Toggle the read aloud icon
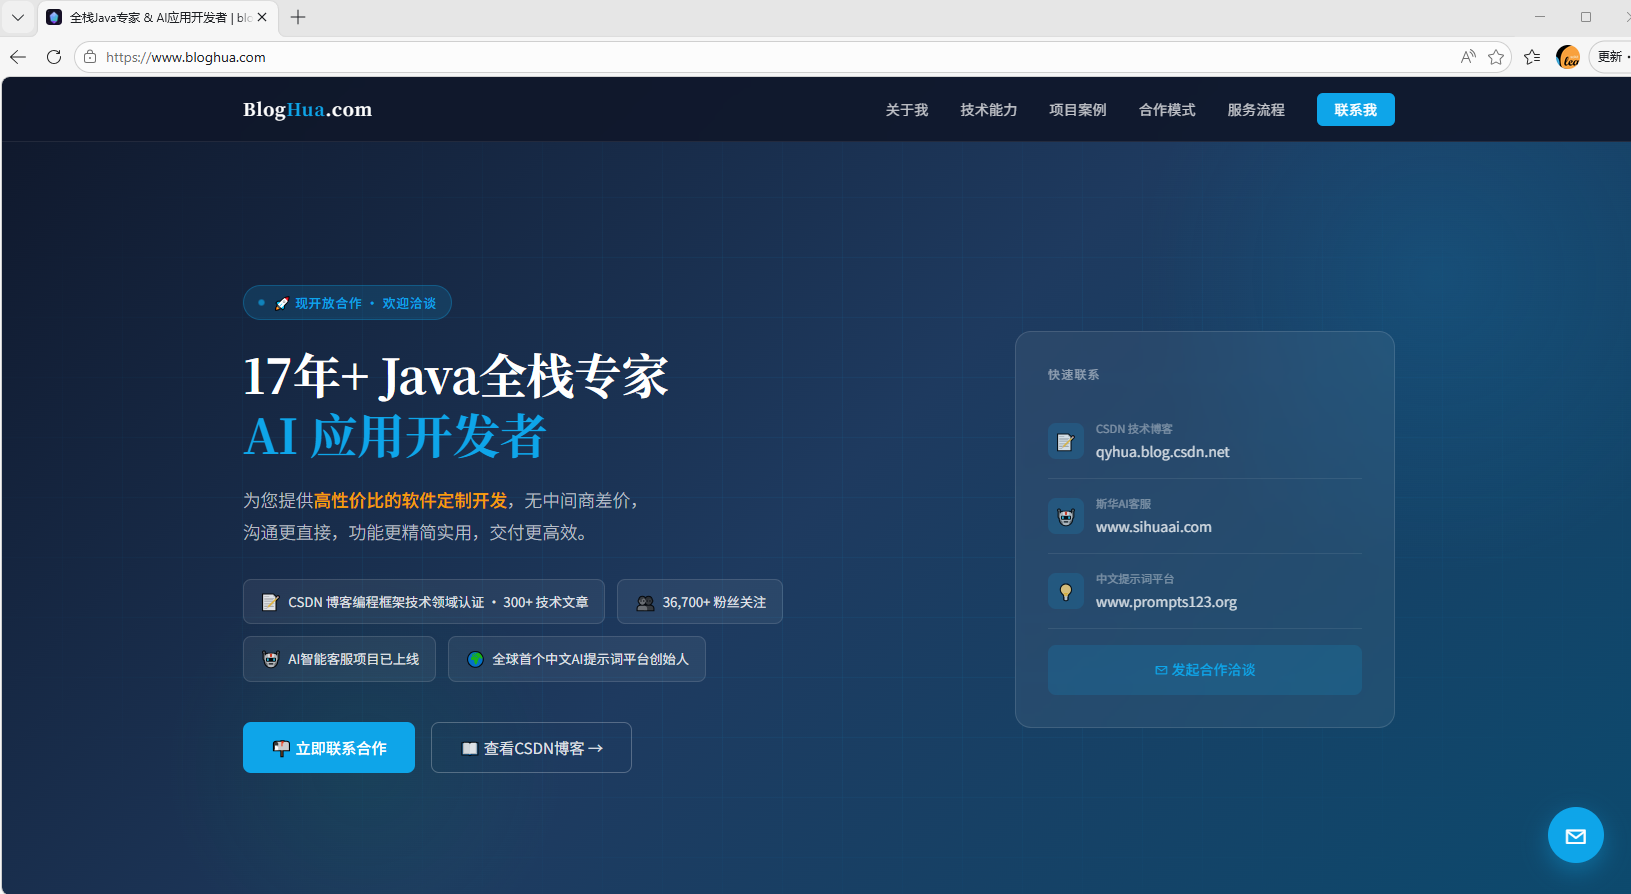1631x894 pixels. coord(1467,57)
